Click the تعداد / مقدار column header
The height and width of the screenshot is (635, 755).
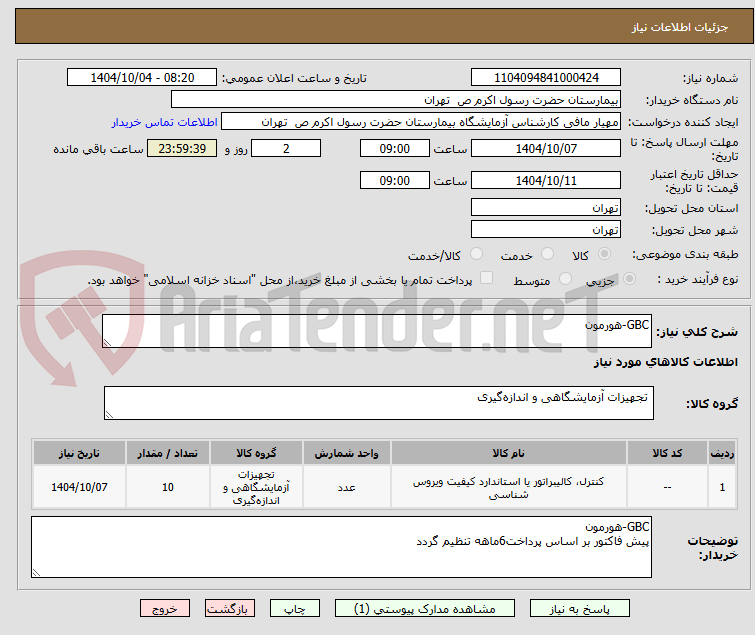click(168, 453)
